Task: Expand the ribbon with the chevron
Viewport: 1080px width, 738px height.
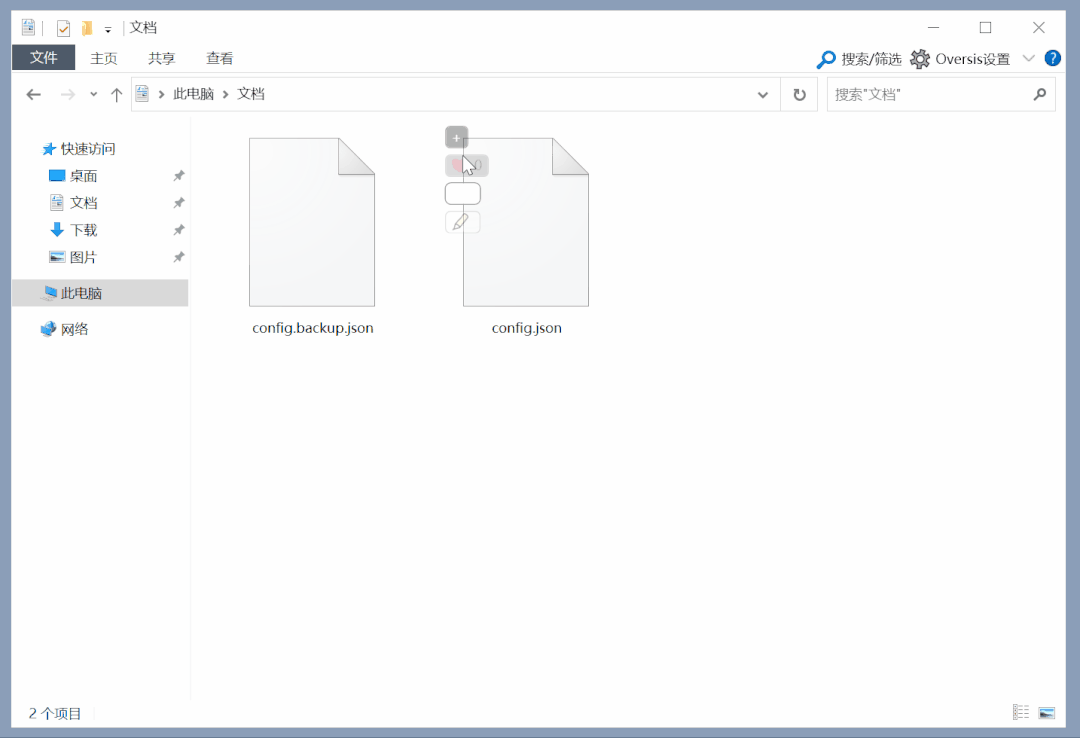Action: coord(1028,59)
